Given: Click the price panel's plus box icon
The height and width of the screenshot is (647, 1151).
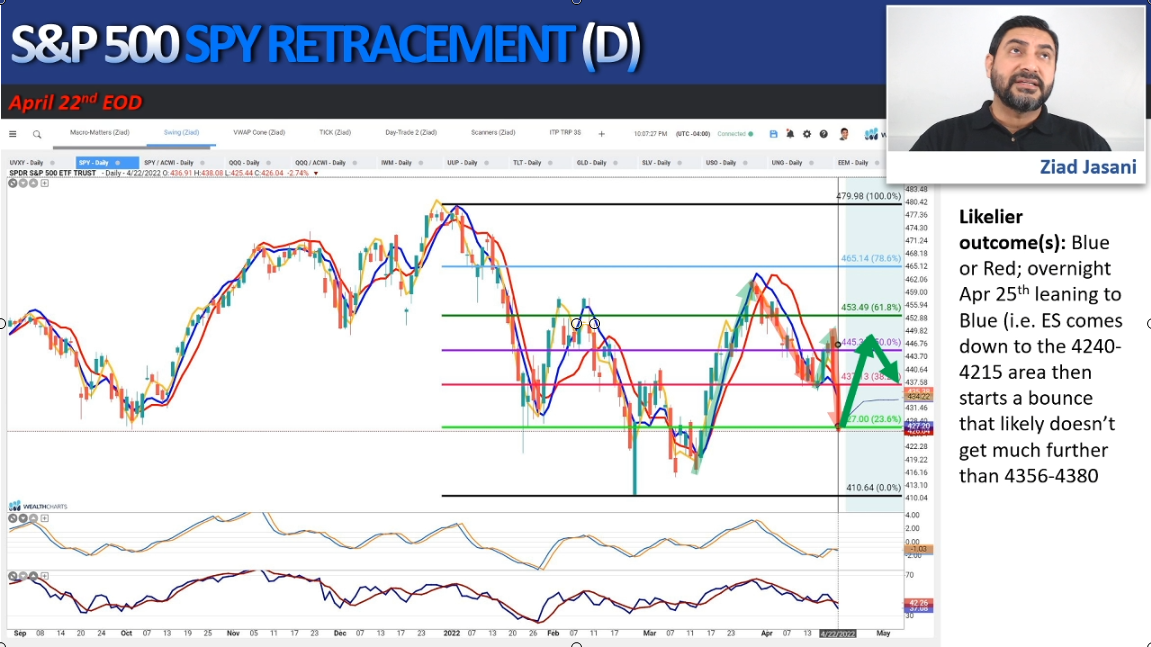Looking at the screenshot, I should pyautogui.click(x=44, y=183).
